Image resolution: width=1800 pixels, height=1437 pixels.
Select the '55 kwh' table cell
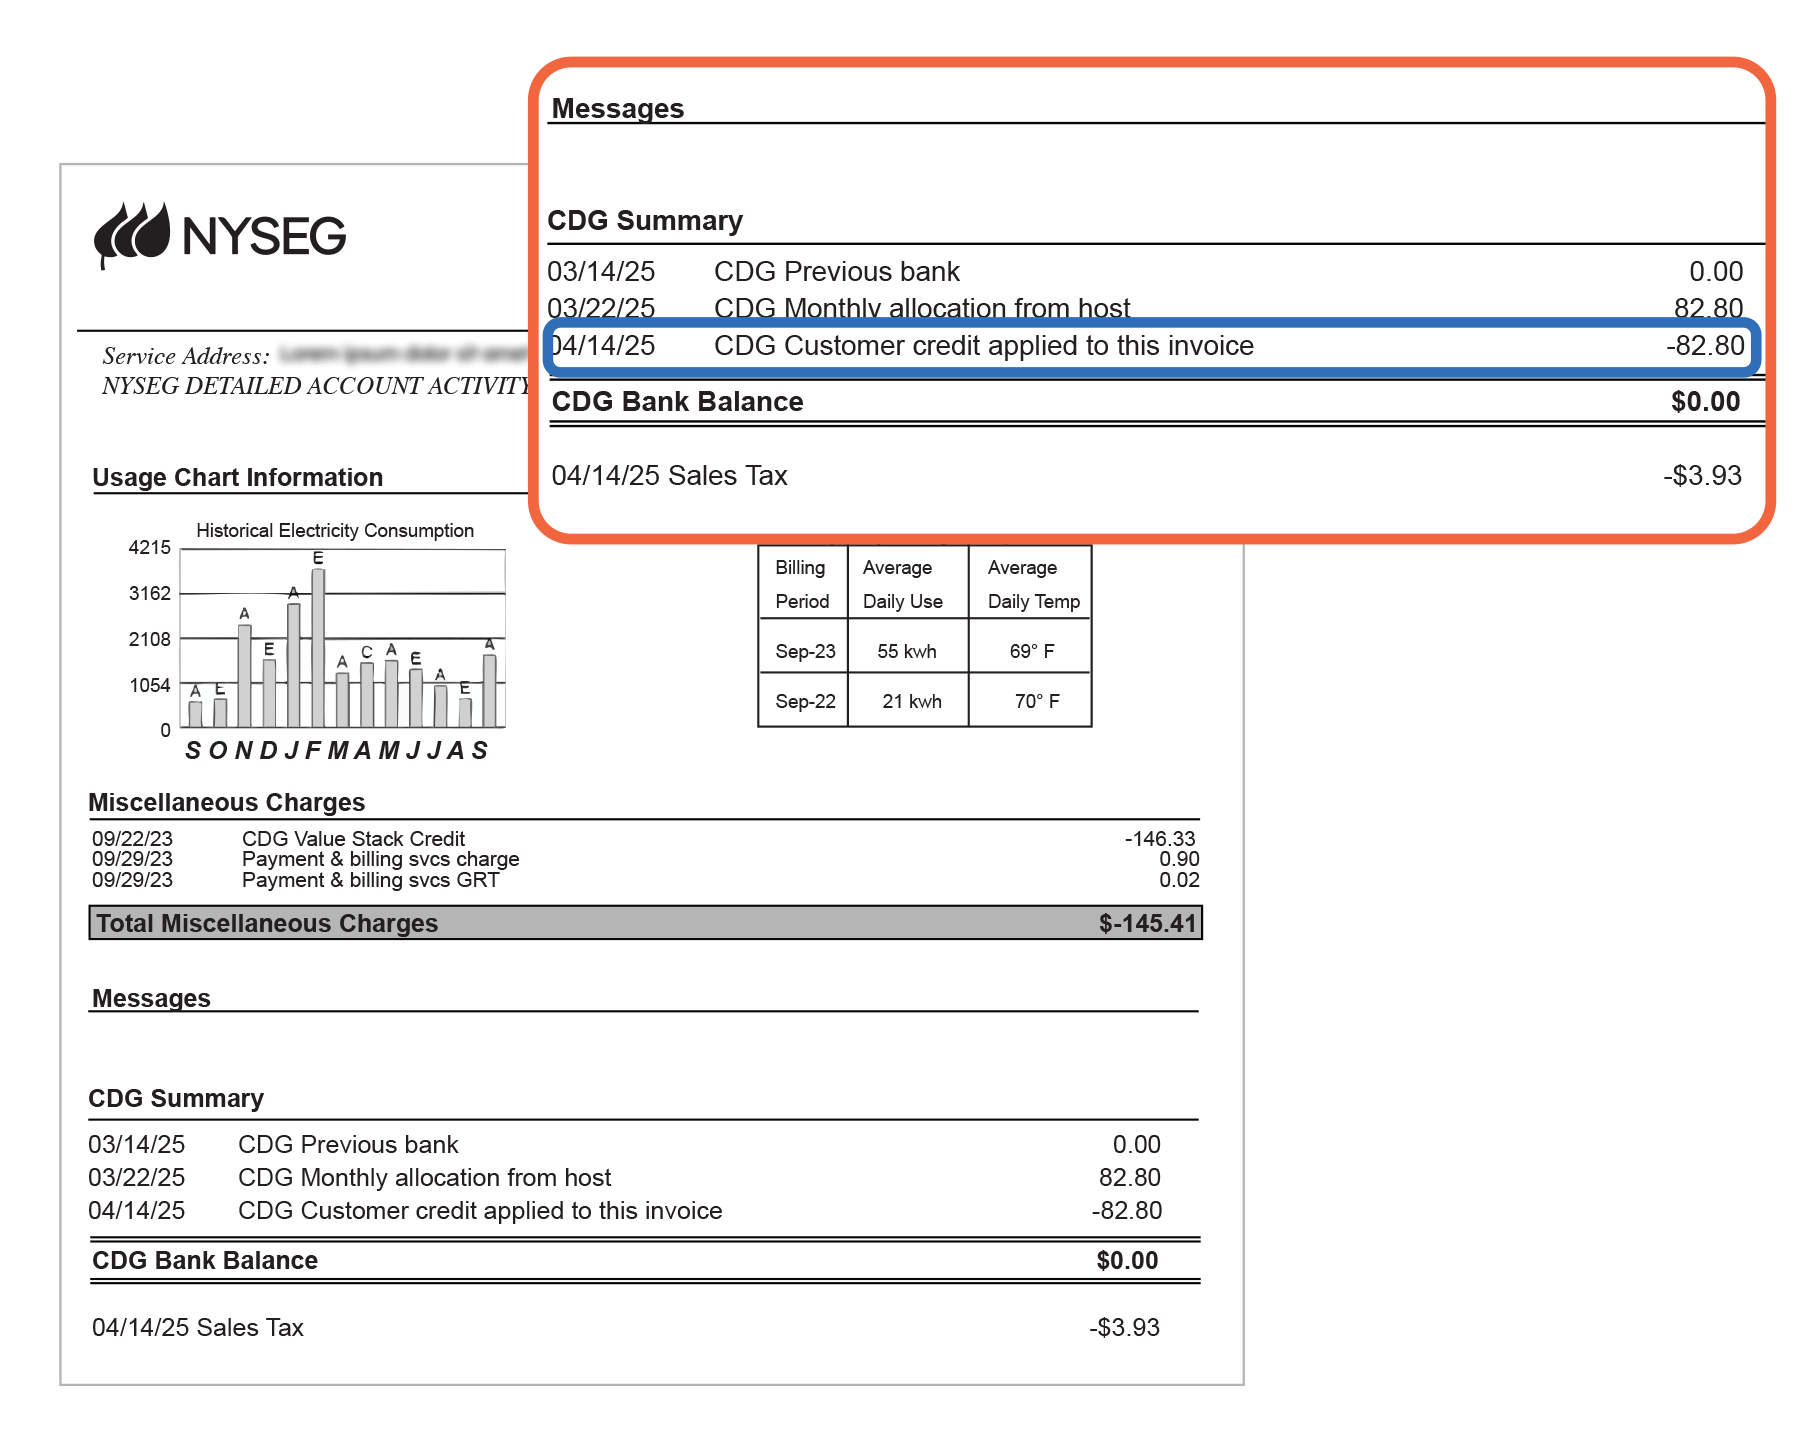coord(907,651)
